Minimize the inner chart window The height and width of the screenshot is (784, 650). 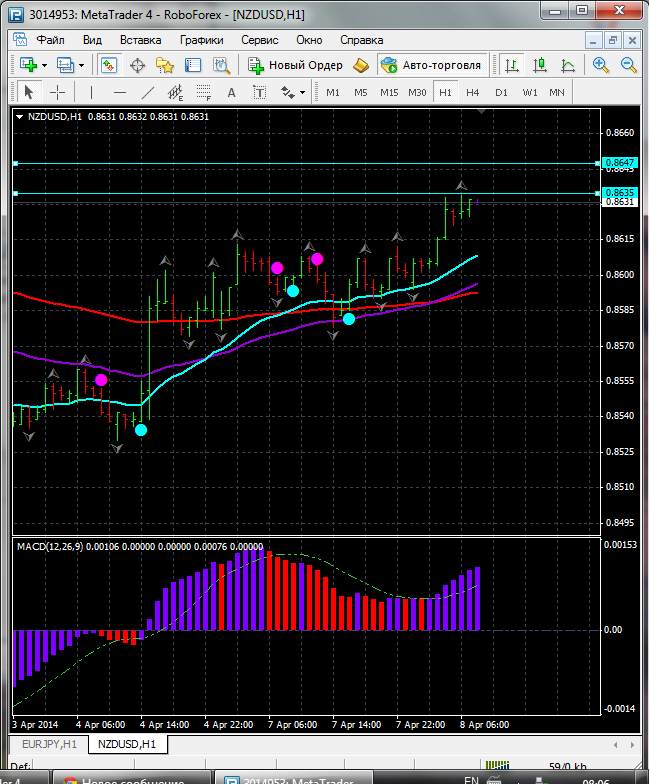click(593, 40)
